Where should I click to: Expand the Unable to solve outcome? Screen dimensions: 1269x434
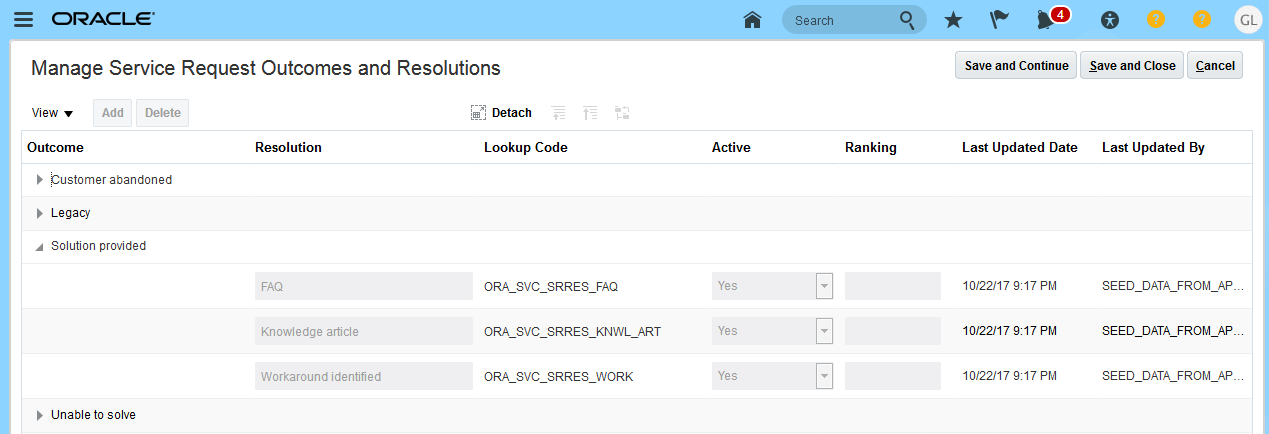[x=40, y=415]
